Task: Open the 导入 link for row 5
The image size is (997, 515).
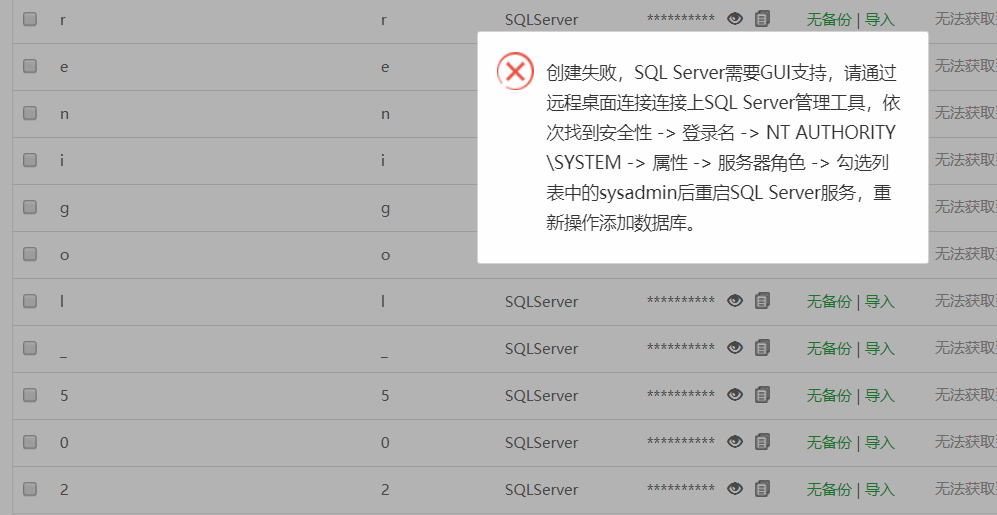Action: coord(880,395)
